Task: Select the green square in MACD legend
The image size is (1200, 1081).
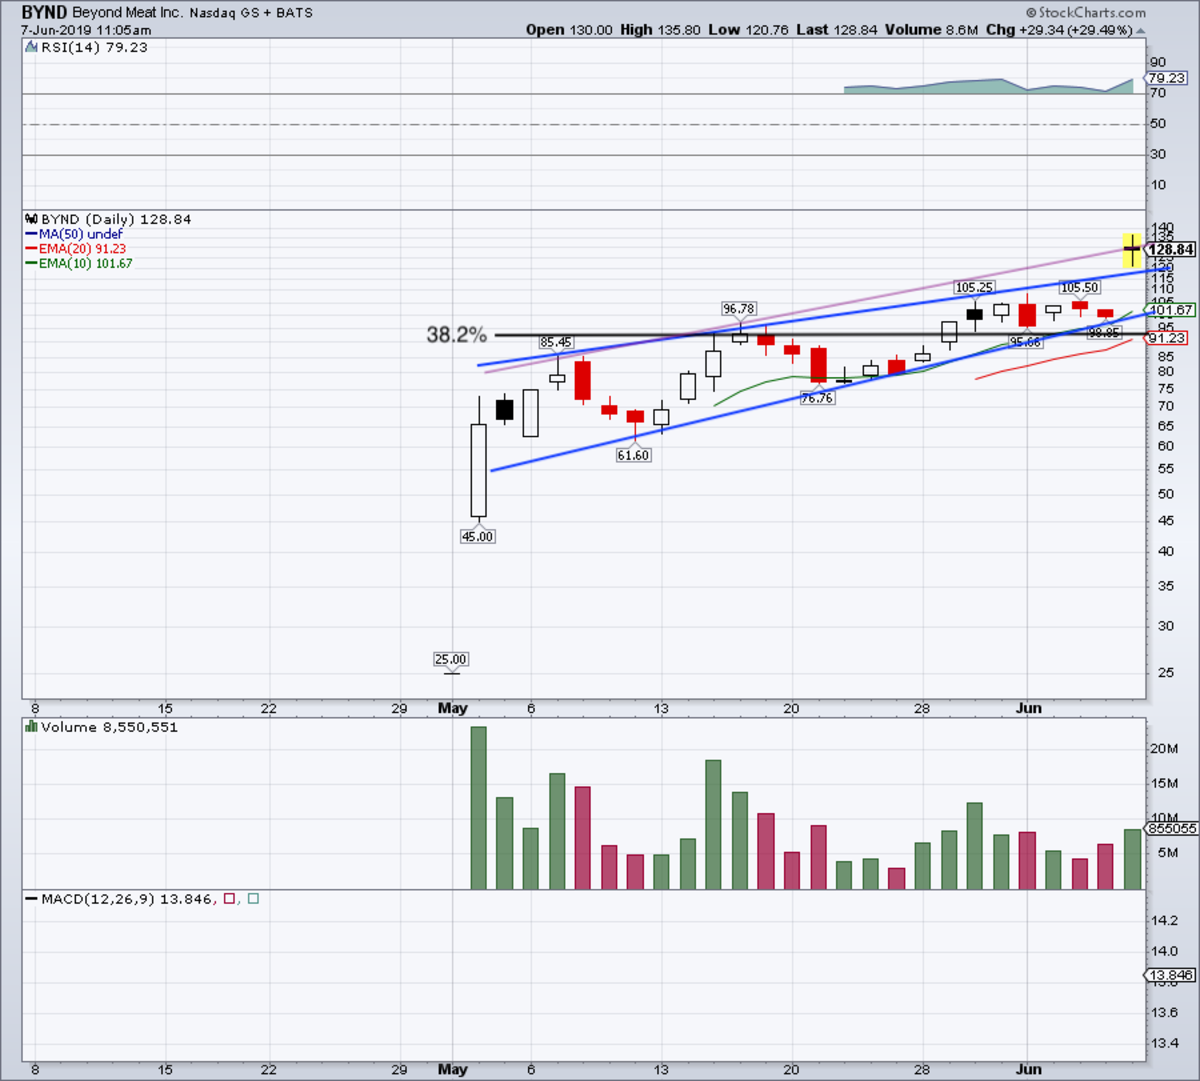Action: [252, 899]
